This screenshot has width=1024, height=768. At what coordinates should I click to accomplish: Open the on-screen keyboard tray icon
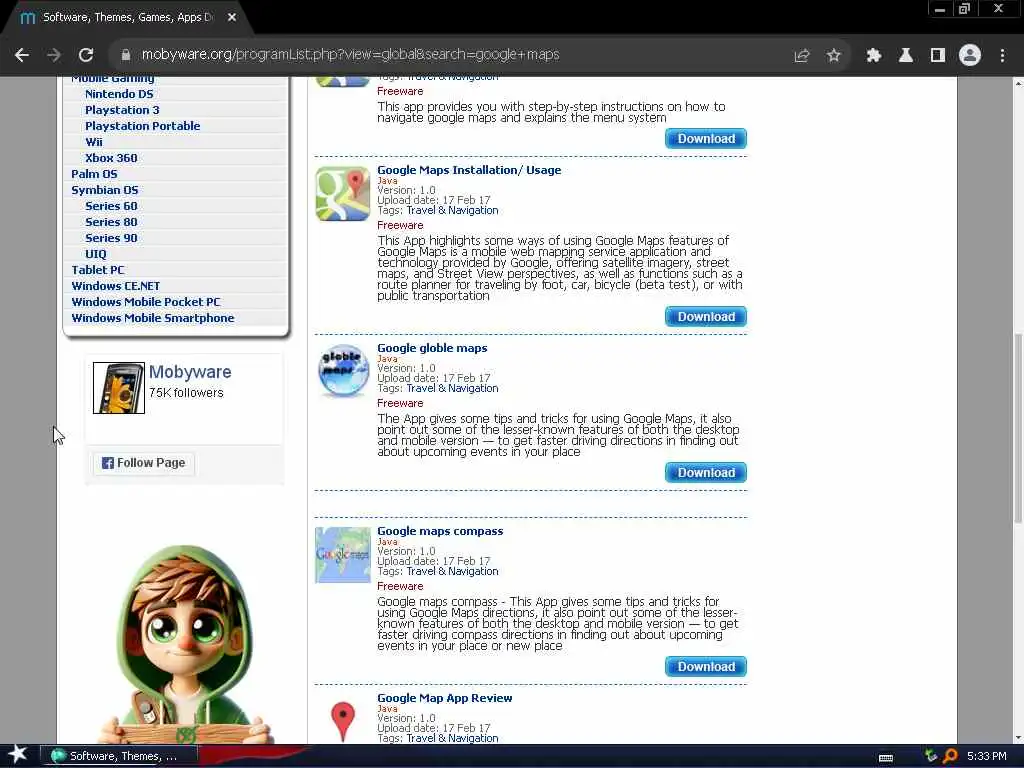pyautogui.click(x=886, y=758)
